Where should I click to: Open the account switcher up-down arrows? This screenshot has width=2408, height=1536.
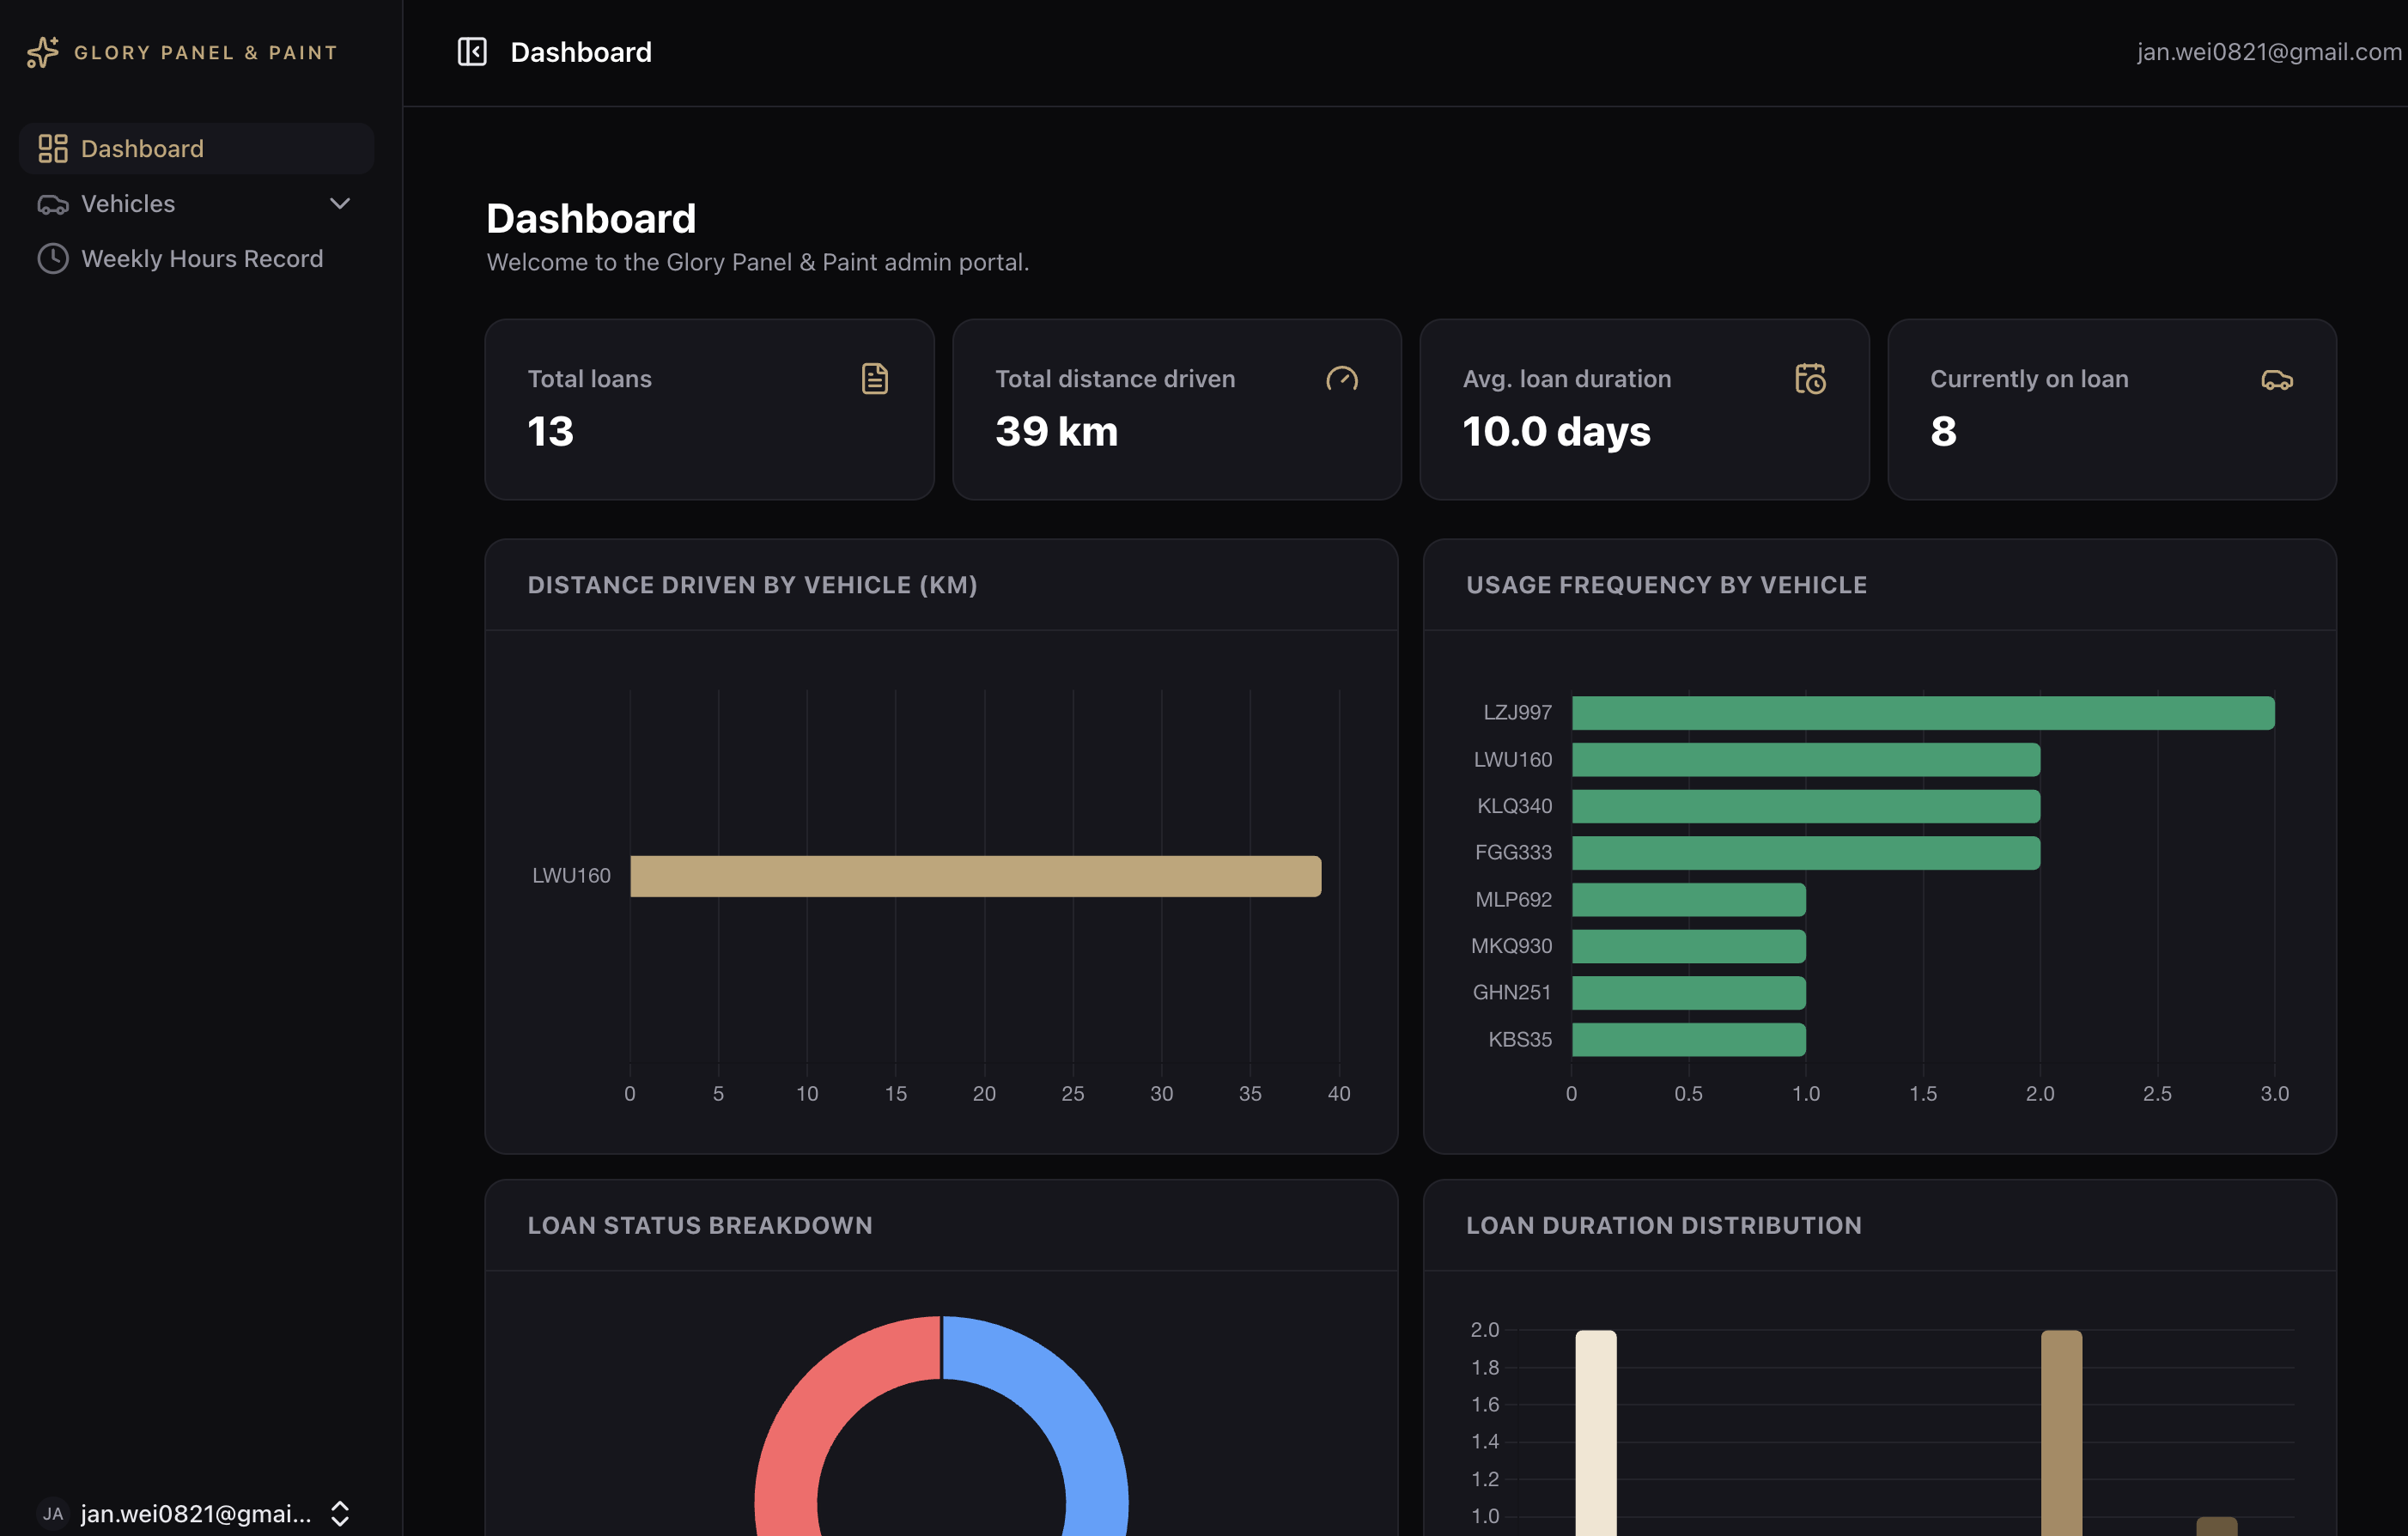point(340,1514)
